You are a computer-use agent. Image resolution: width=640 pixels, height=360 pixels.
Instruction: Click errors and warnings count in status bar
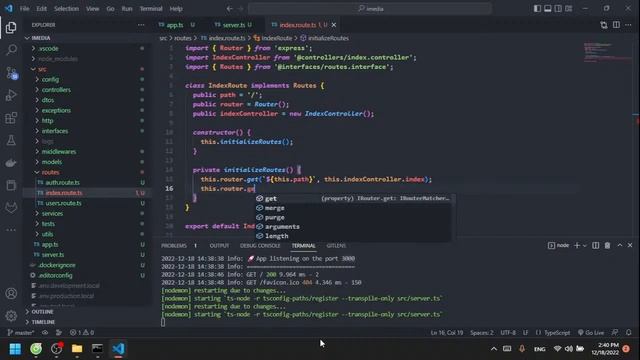point(82,332)
